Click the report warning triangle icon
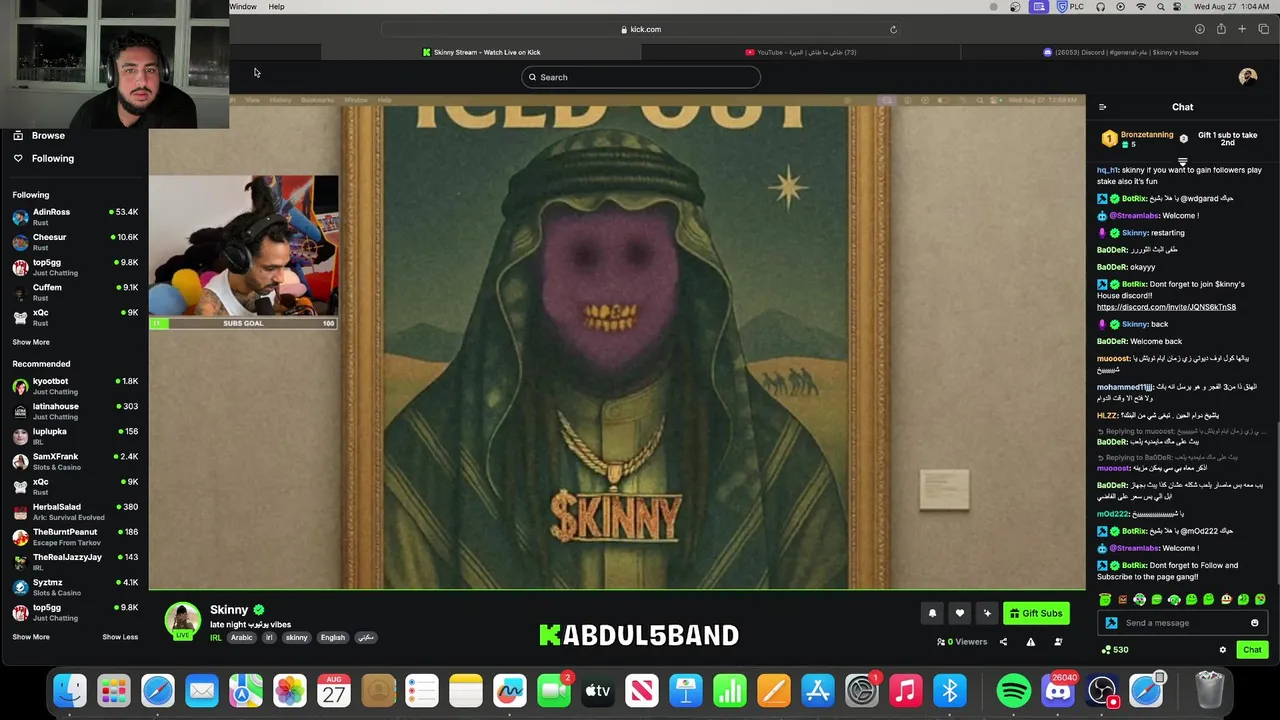This screenshot has height=720, width=1280. (1031, 642)
